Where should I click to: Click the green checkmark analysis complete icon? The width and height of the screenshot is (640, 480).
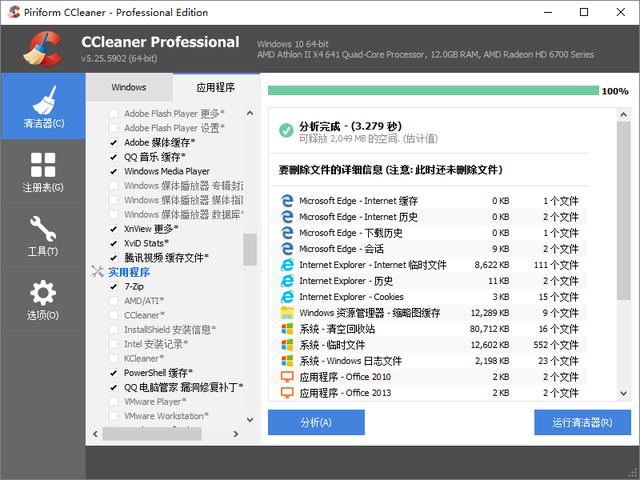pos(286,130)
